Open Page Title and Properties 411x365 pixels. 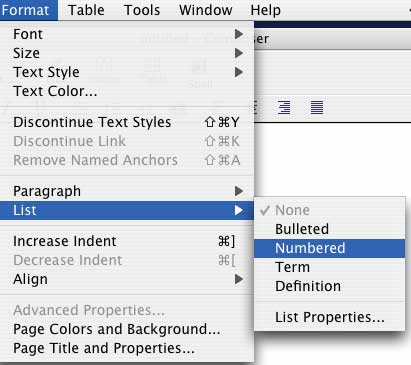[x=127, y=348]
